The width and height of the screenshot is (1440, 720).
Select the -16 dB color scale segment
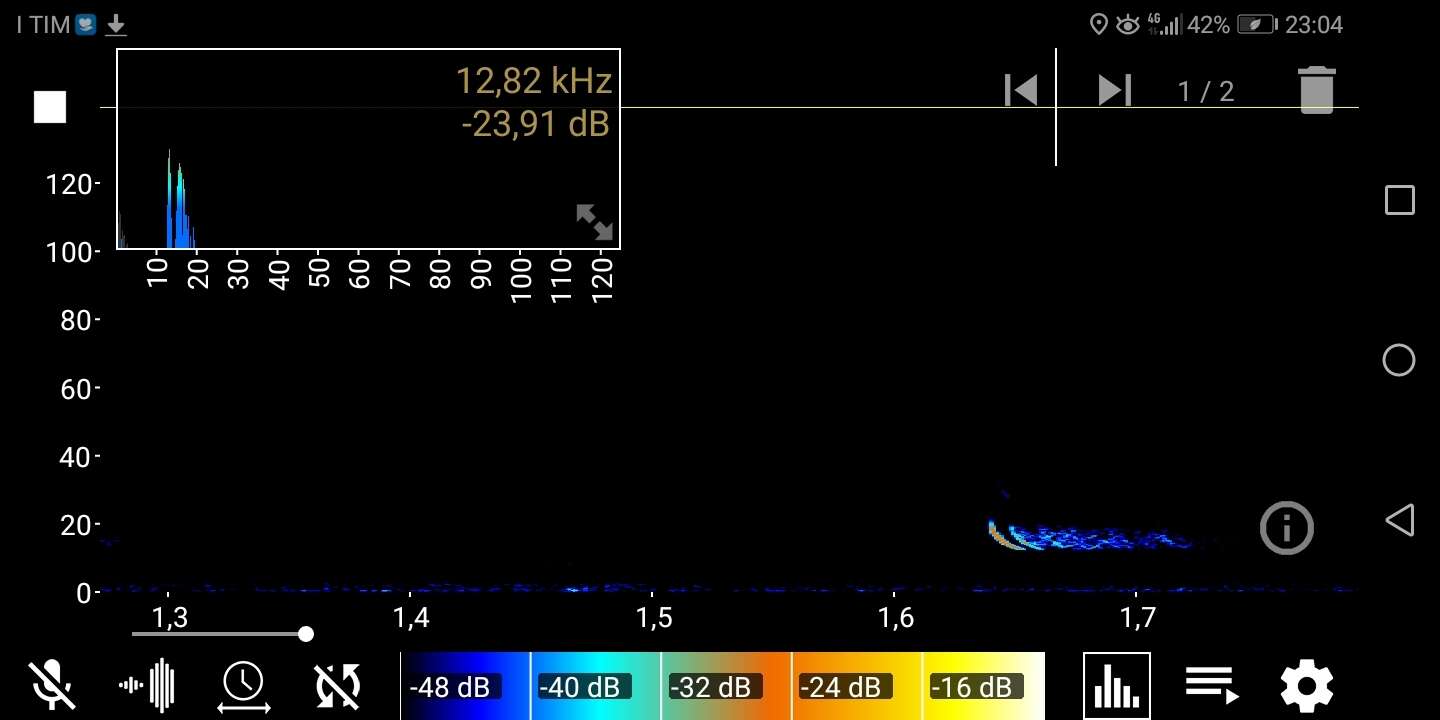[x=984, y=686]
